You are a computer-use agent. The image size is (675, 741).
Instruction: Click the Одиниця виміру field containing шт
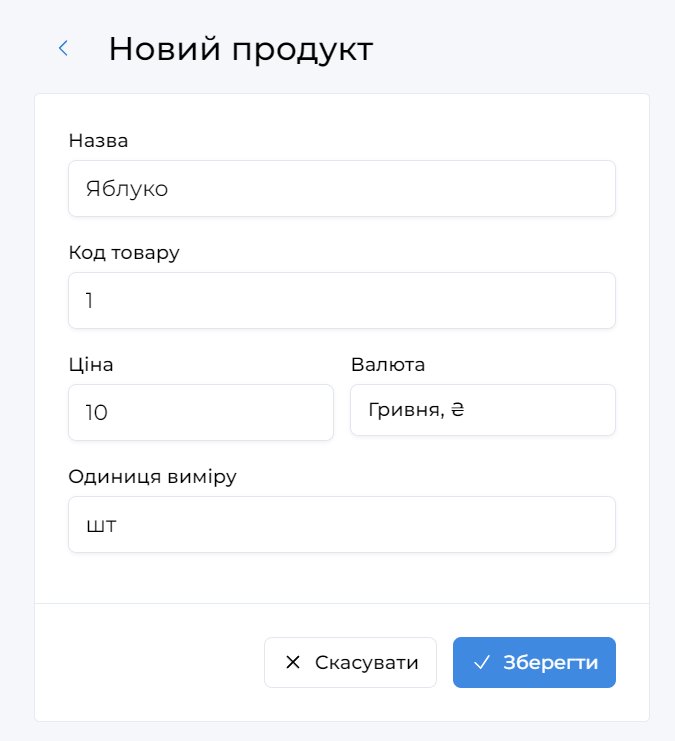[x=341, y=524]
